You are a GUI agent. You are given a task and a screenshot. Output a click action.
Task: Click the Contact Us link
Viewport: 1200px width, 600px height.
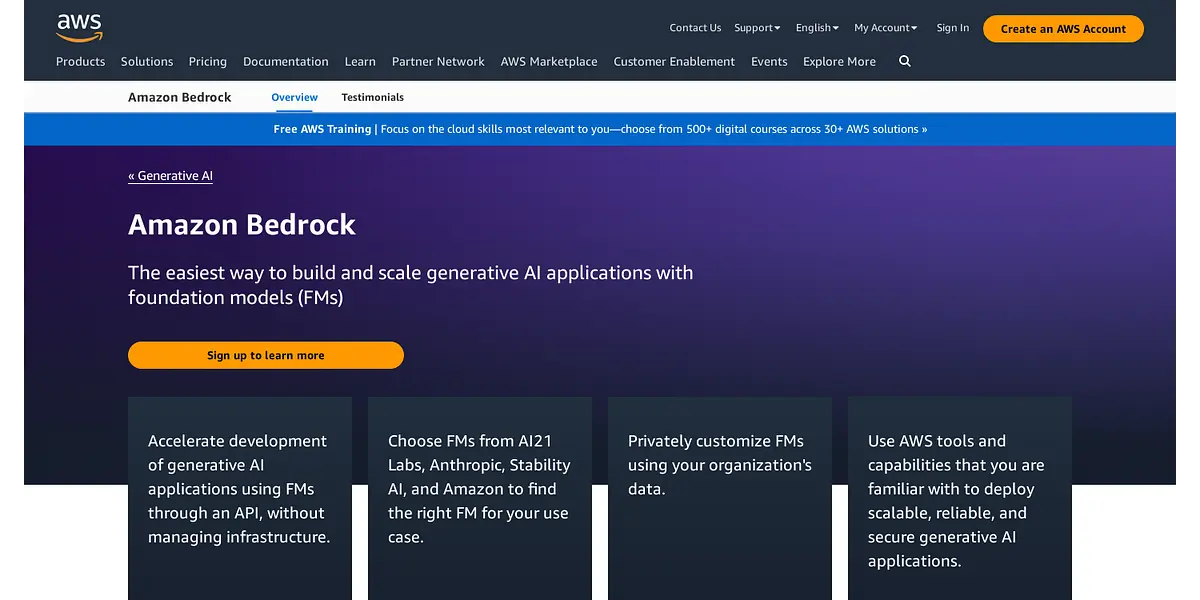[695, 28]
